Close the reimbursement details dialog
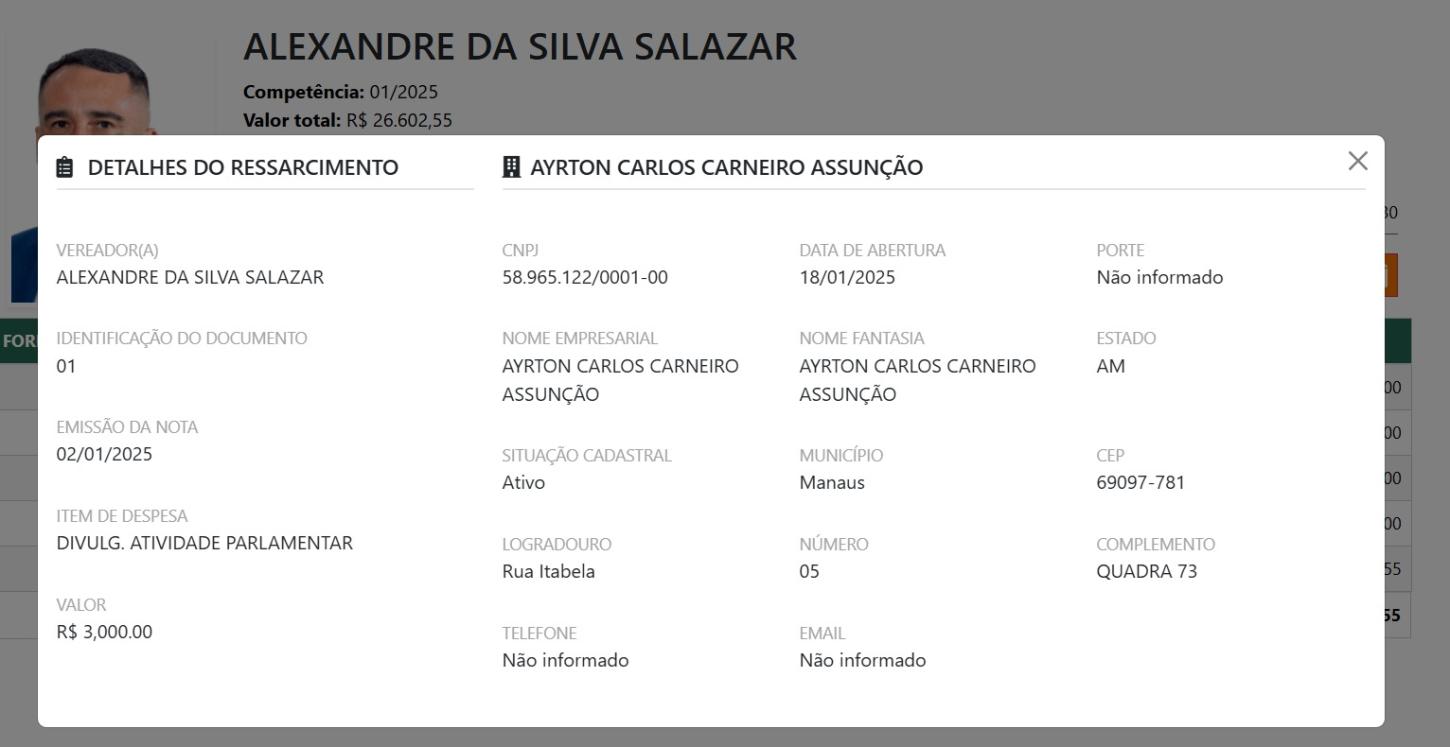Image resolution: width=1450 pixels, height=747 pixels. [1357, 161]
